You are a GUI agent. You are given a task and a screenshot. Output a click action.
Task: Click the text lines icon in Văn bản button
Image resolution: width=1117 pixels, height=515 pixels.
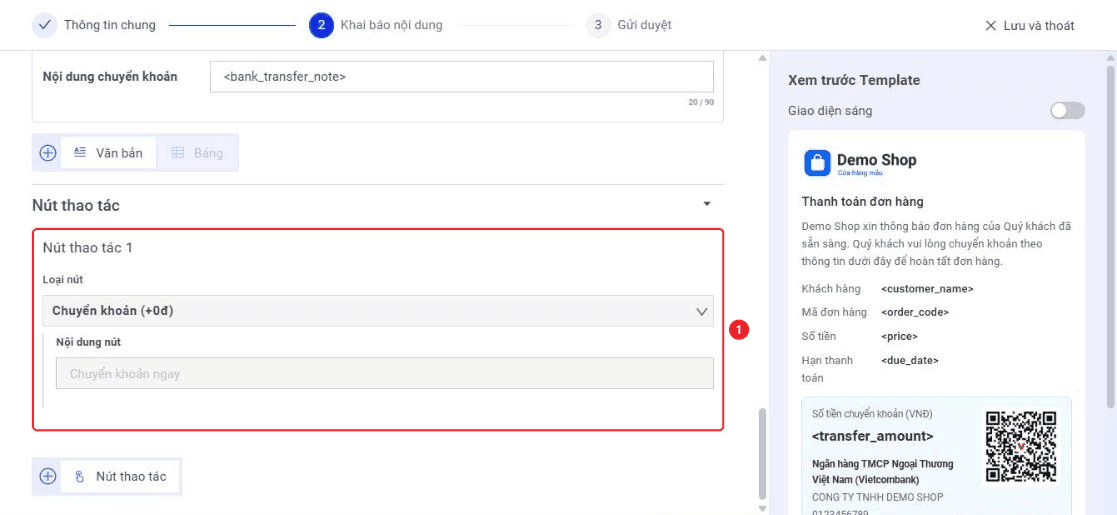pos(80,152)
